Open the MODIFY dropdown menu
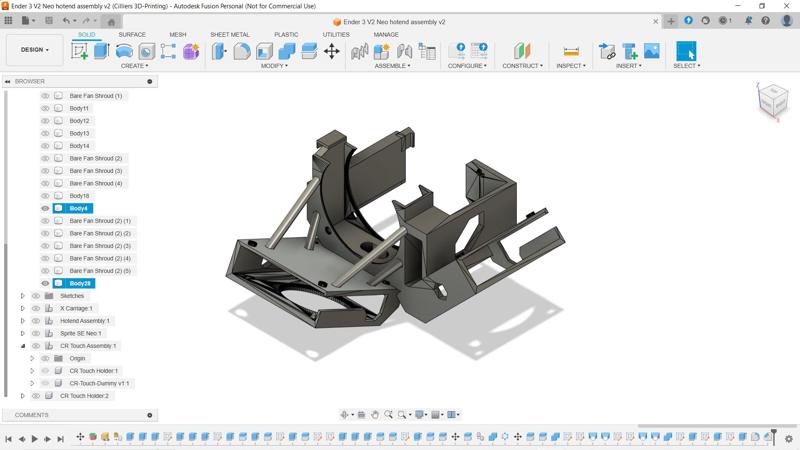Image resolution: width=800 pixels, height=450 pixels. coord(274,66)
